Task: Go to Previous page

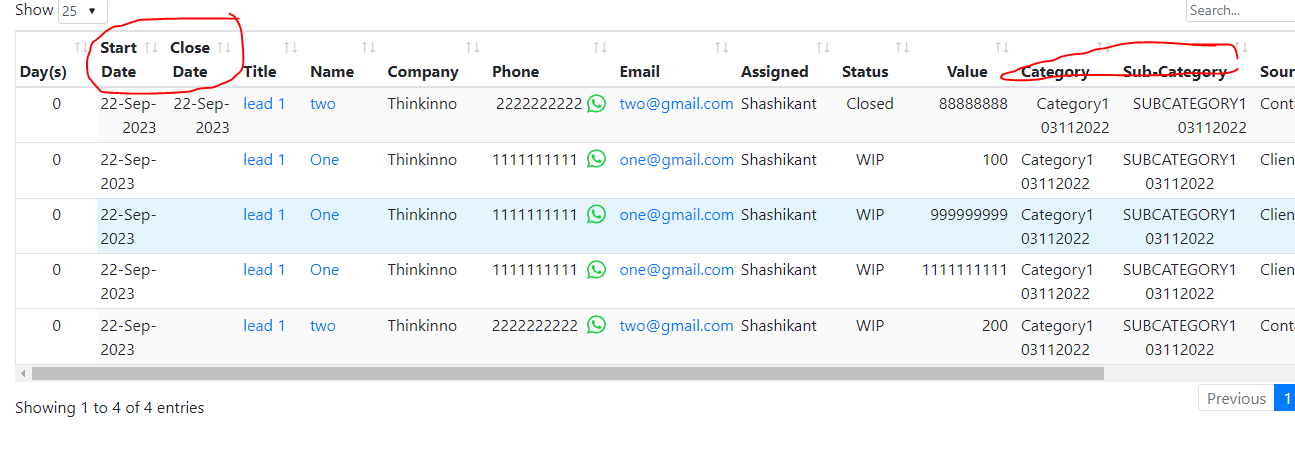Action: point(1236,398)
